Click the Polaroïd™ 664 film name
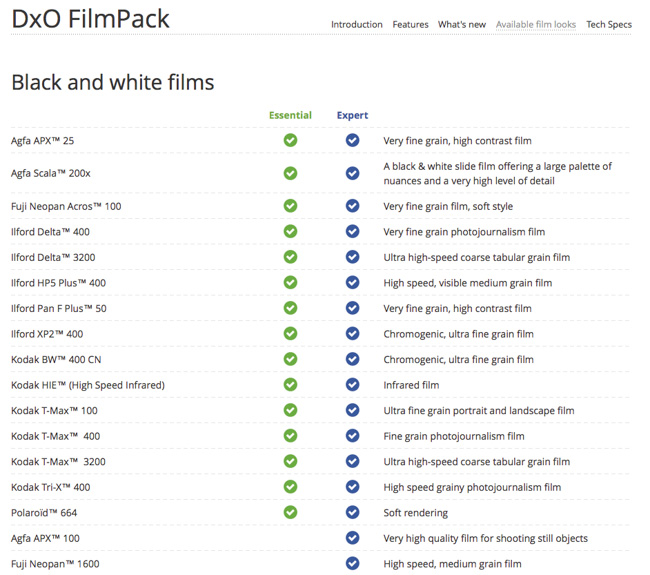This screenshot has width=650, height=575. click(44, 513)
